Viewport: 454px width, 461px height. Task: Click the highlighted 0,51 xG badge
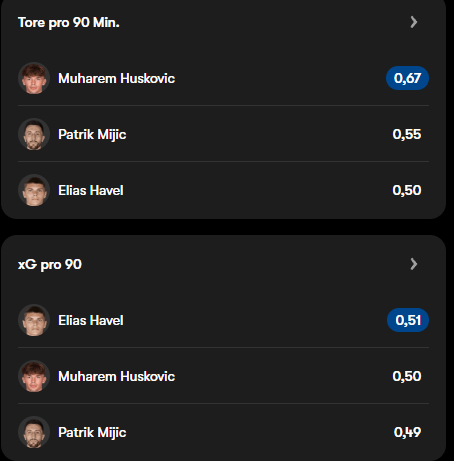tap(408, 320)
